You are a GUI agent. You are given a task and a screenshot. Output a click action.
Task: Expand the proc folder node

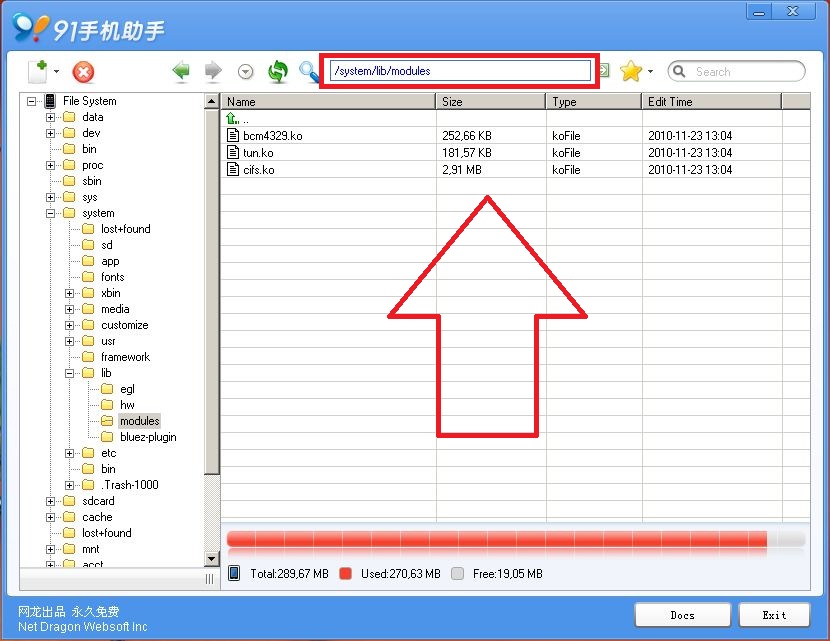50,165
